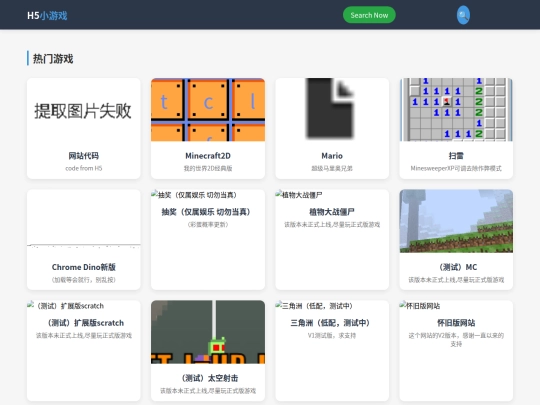
Task: Open the (测试) MC landscape thumbnail
Action: point(456,221)
